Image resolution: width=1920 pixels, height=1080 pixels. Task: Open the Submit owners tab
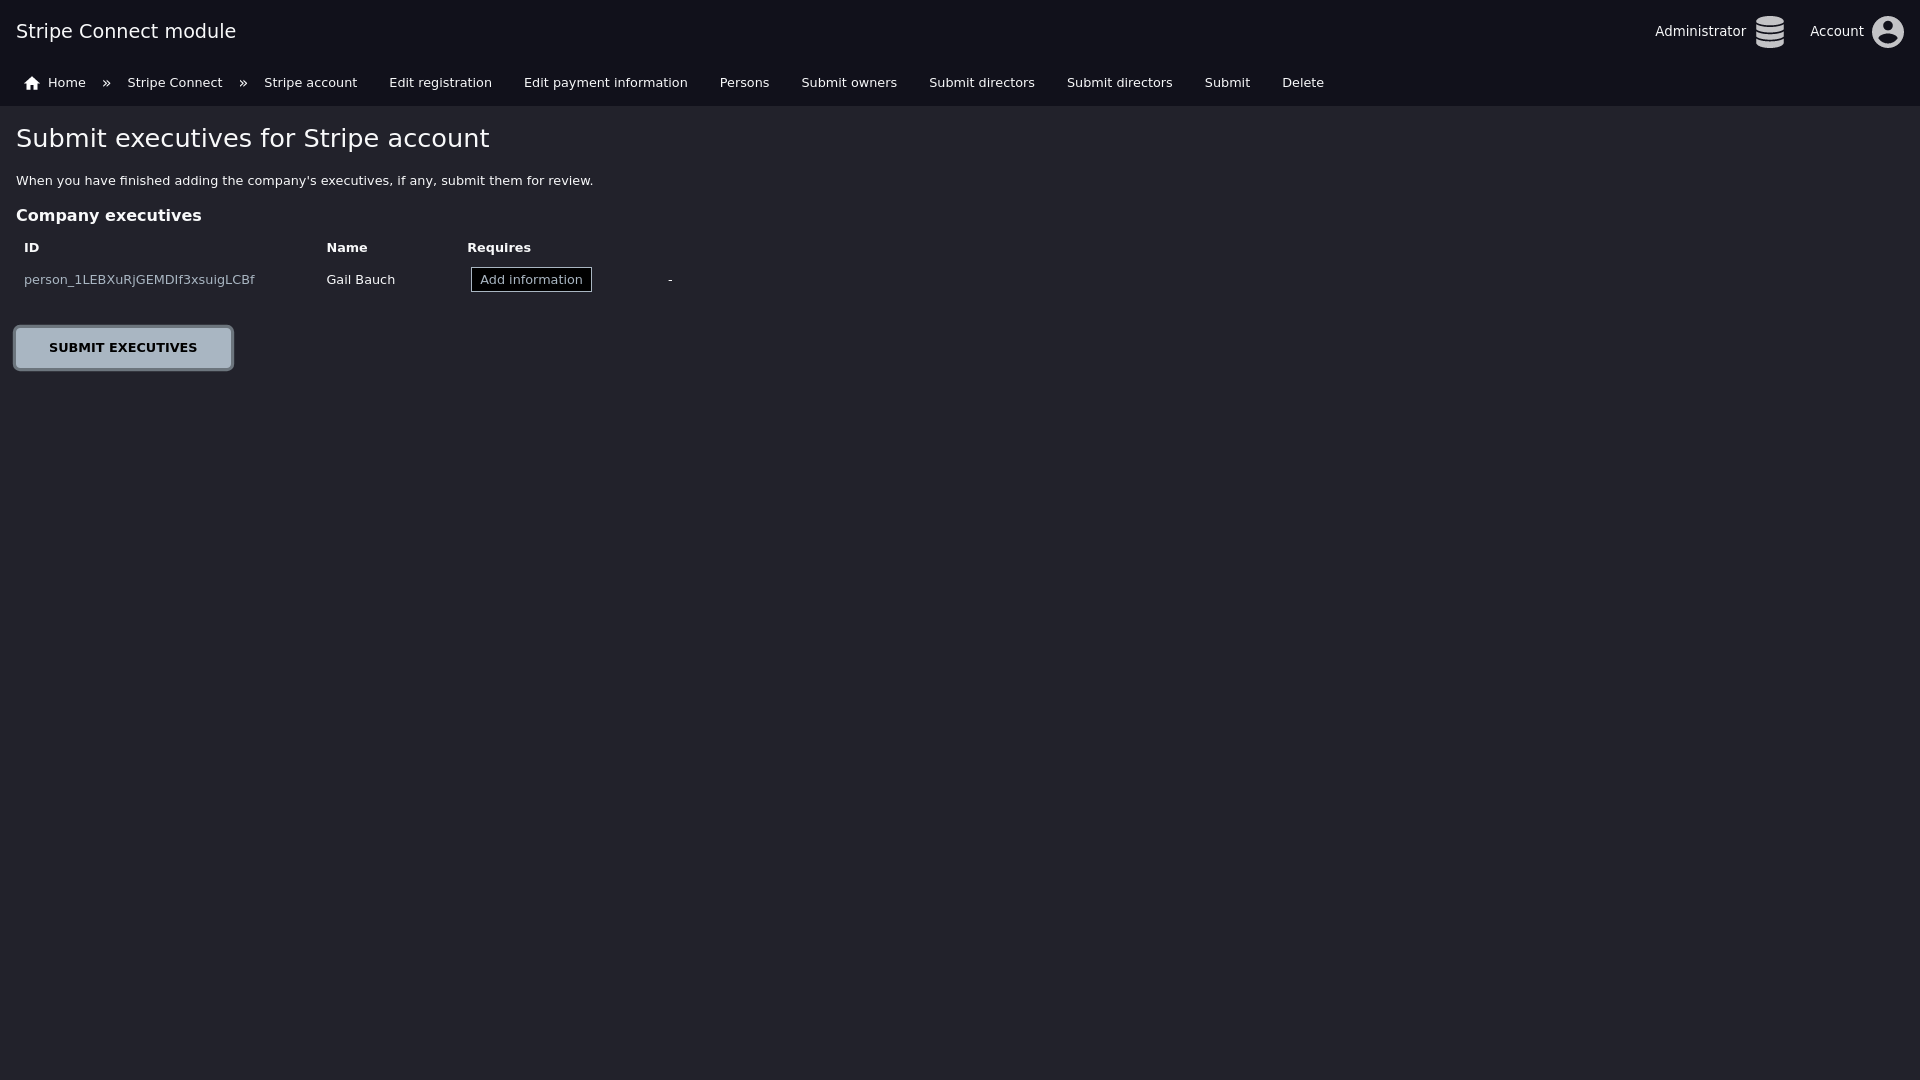[849, 83]
